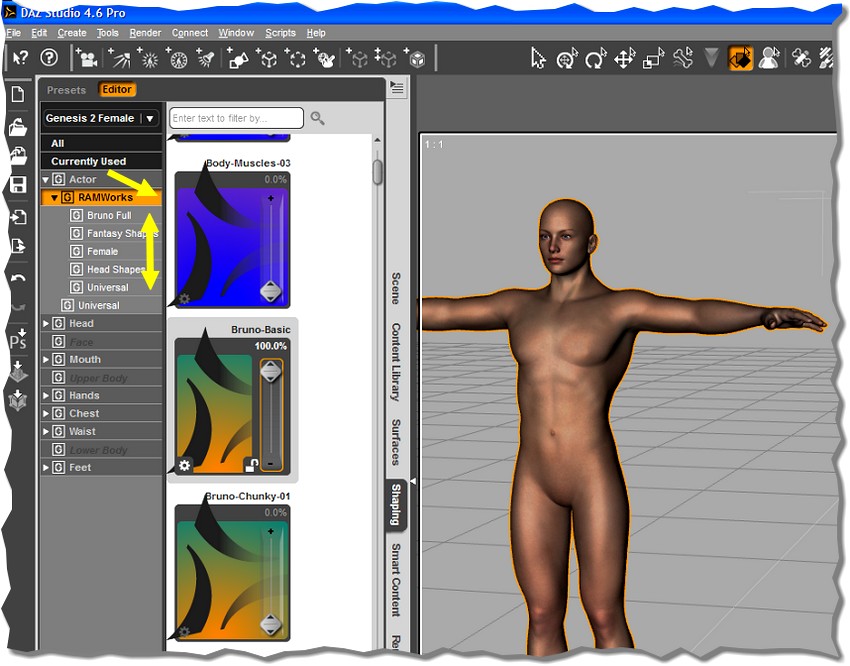Select the Universal manipulator tool
850x666 pixels.
(x=567, y=58)
